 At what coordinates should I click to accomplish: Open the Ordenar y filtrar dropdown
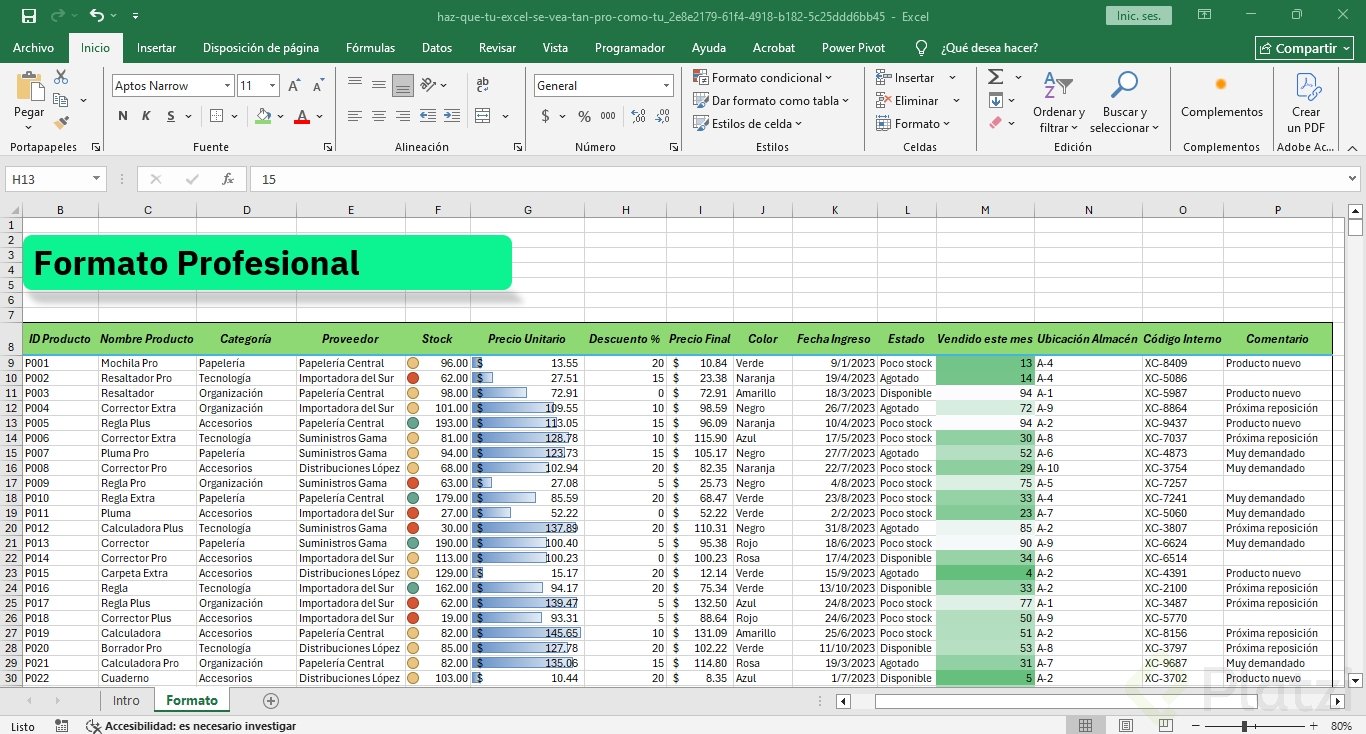pos(1058,102)
